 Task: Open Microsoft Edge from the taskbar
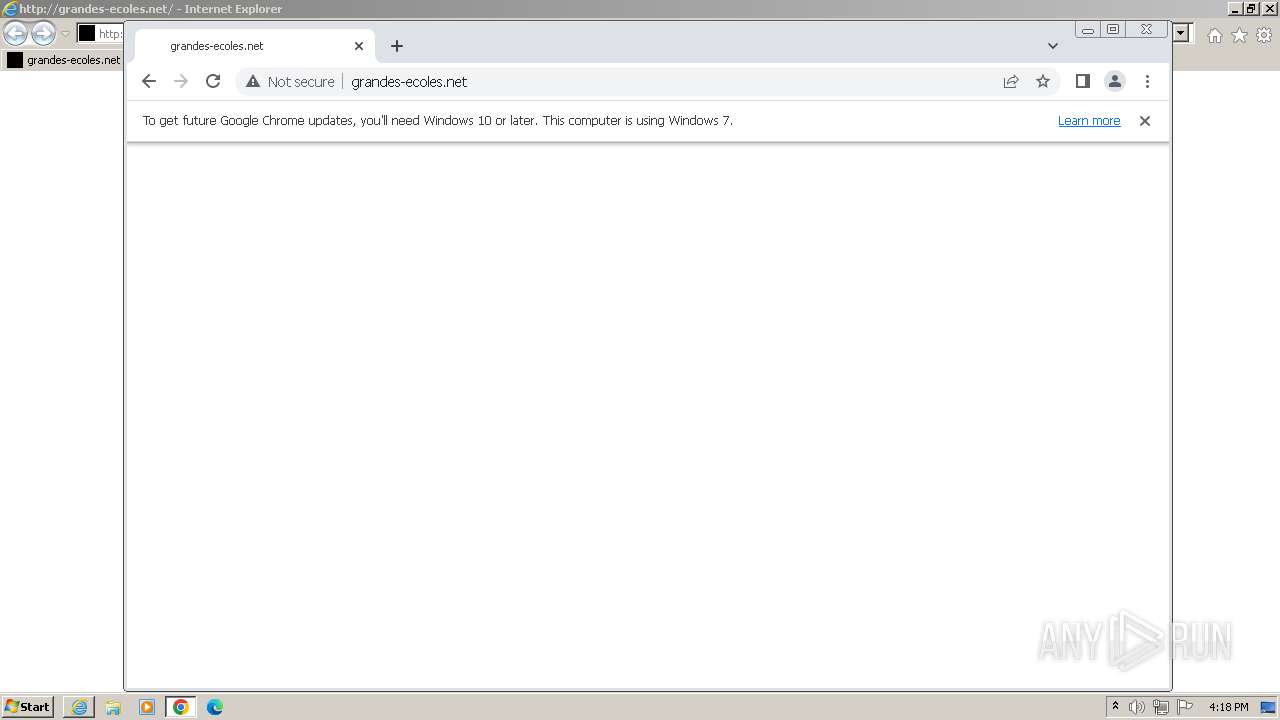[215, 707]
